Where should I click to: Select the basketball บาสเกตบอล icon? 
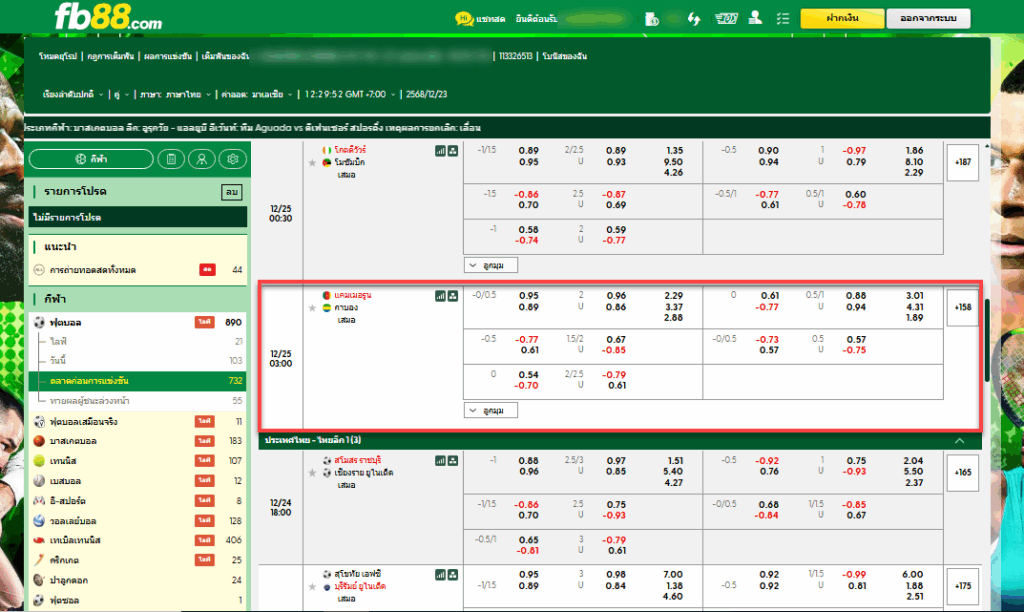pyautogui.click(x=39, y=441)
